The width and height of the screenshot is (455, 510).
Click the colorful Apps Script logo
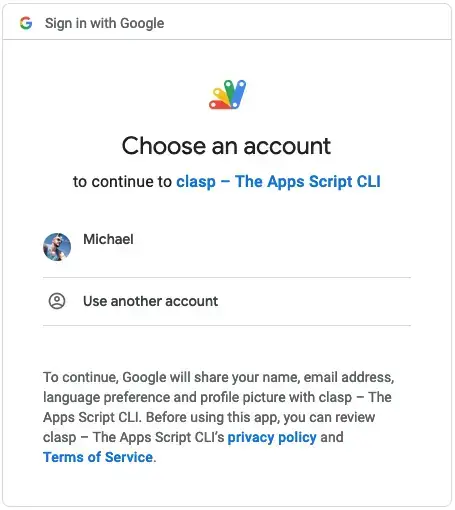click(228, 94)
